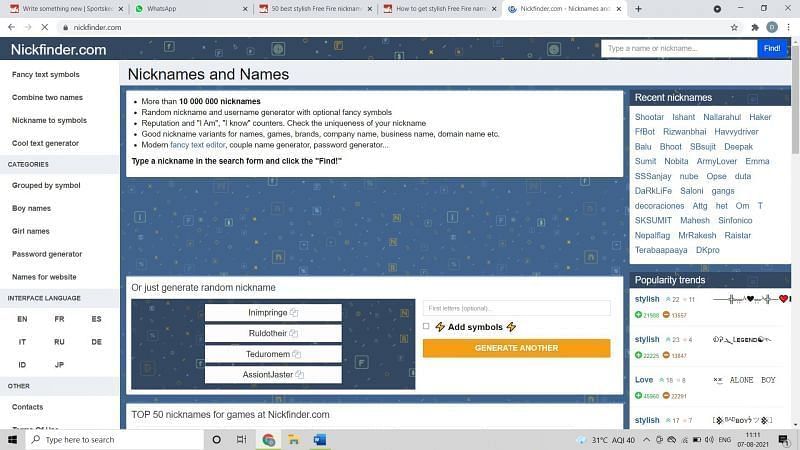
Task: Stop page loading with the X button
Action: click(x=43, y=27)
